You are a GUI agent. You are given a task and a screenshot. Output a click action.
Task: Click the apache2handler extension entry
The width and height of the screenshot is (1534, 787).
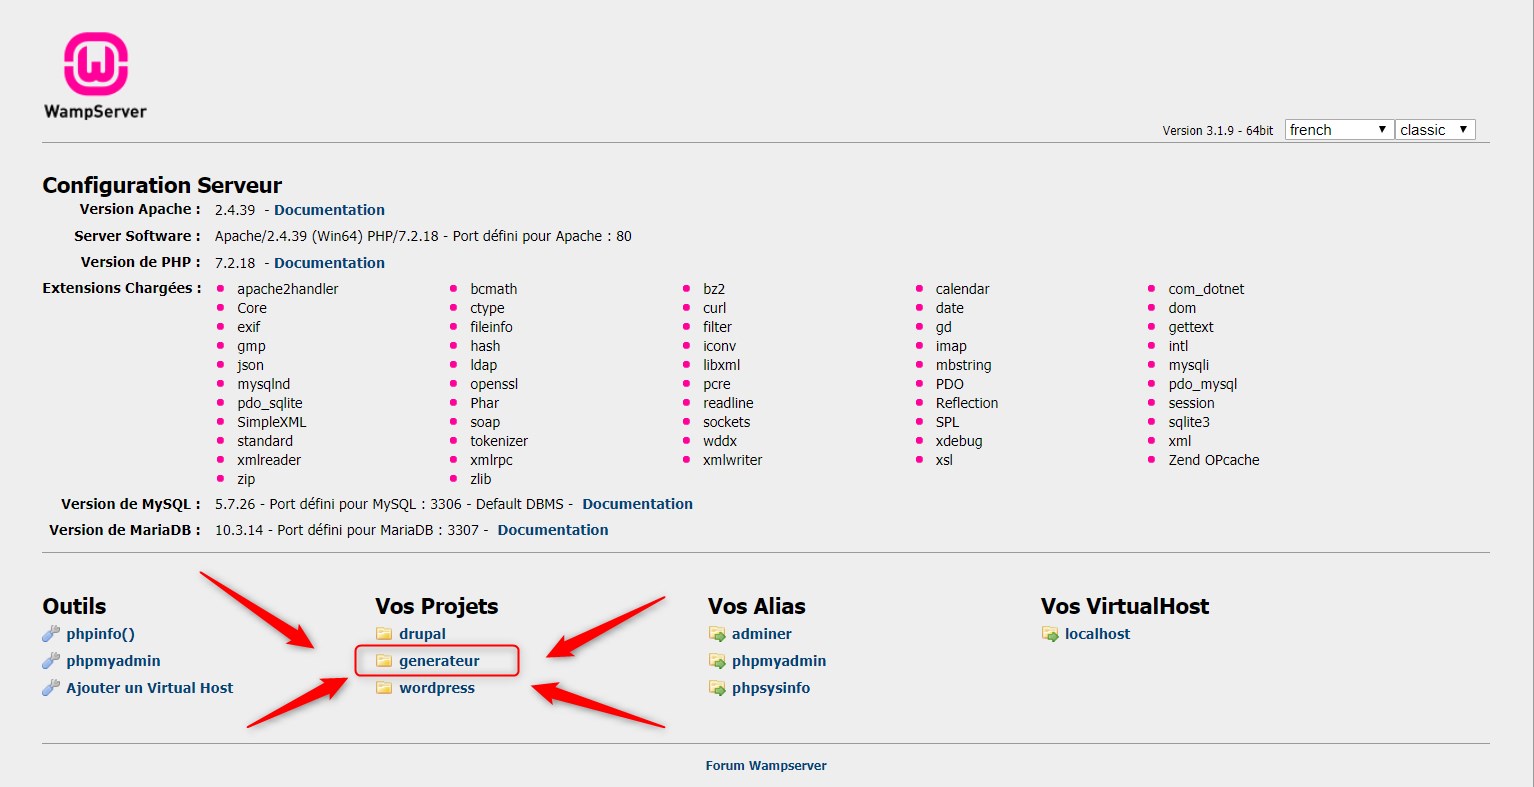[288, 289]
